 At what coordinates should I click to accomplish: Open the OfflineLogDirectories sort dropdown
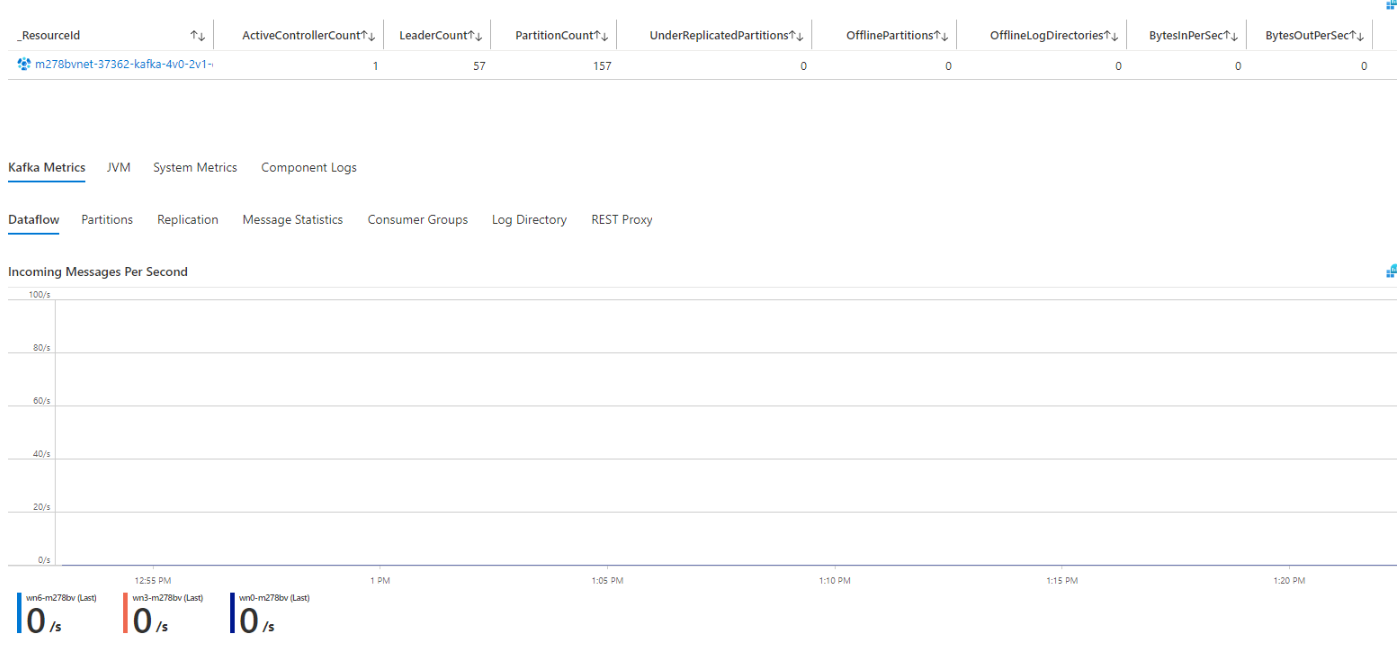tap(1113, 33)
